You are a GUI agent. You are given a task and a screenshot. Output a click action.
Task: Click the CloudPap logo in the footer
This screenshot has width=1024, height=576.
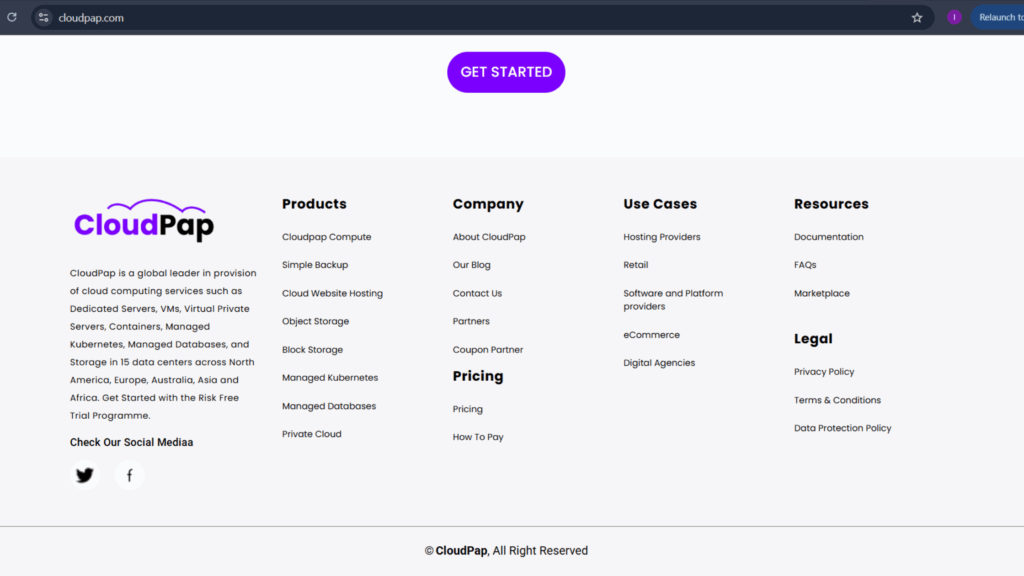coord(143,221)
